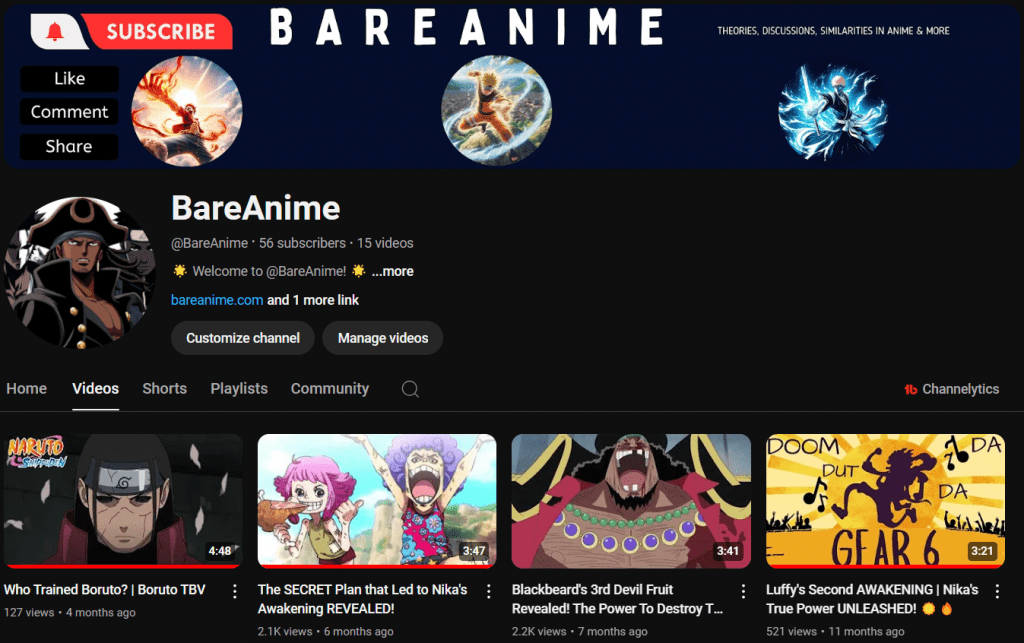Click title 'Blackbeard's 3rd Devil Fruit Revealed!'
The height and width of the screenshot is (643, 1024).
(617, 599)
